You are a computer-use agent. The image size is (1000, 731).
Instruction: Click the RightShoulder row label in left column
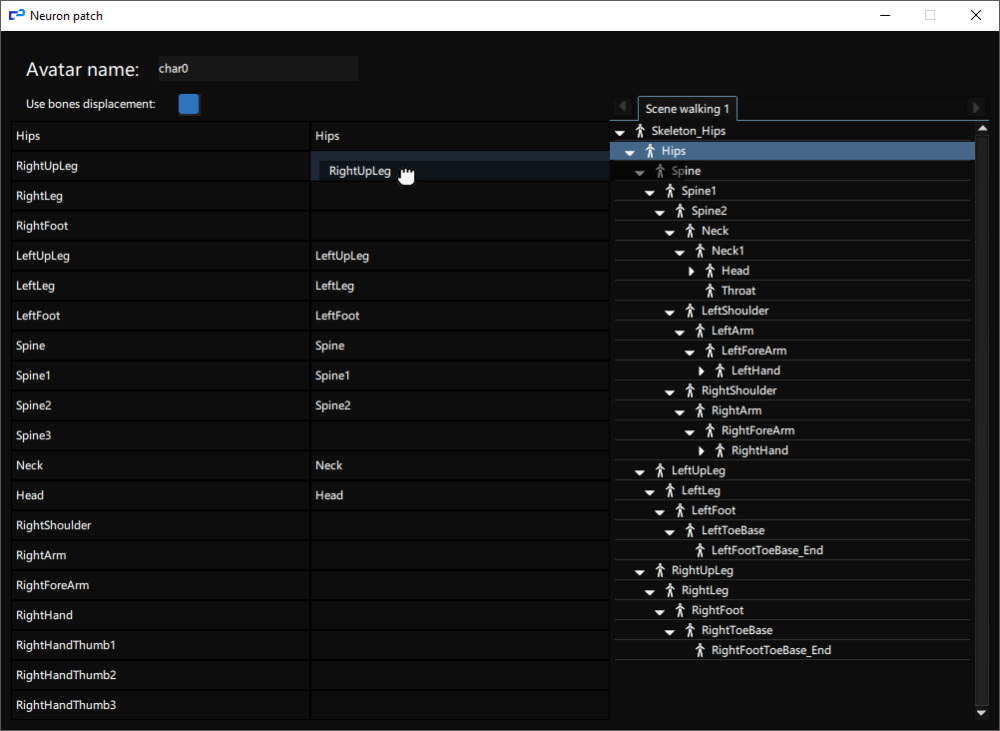(54, 526)
